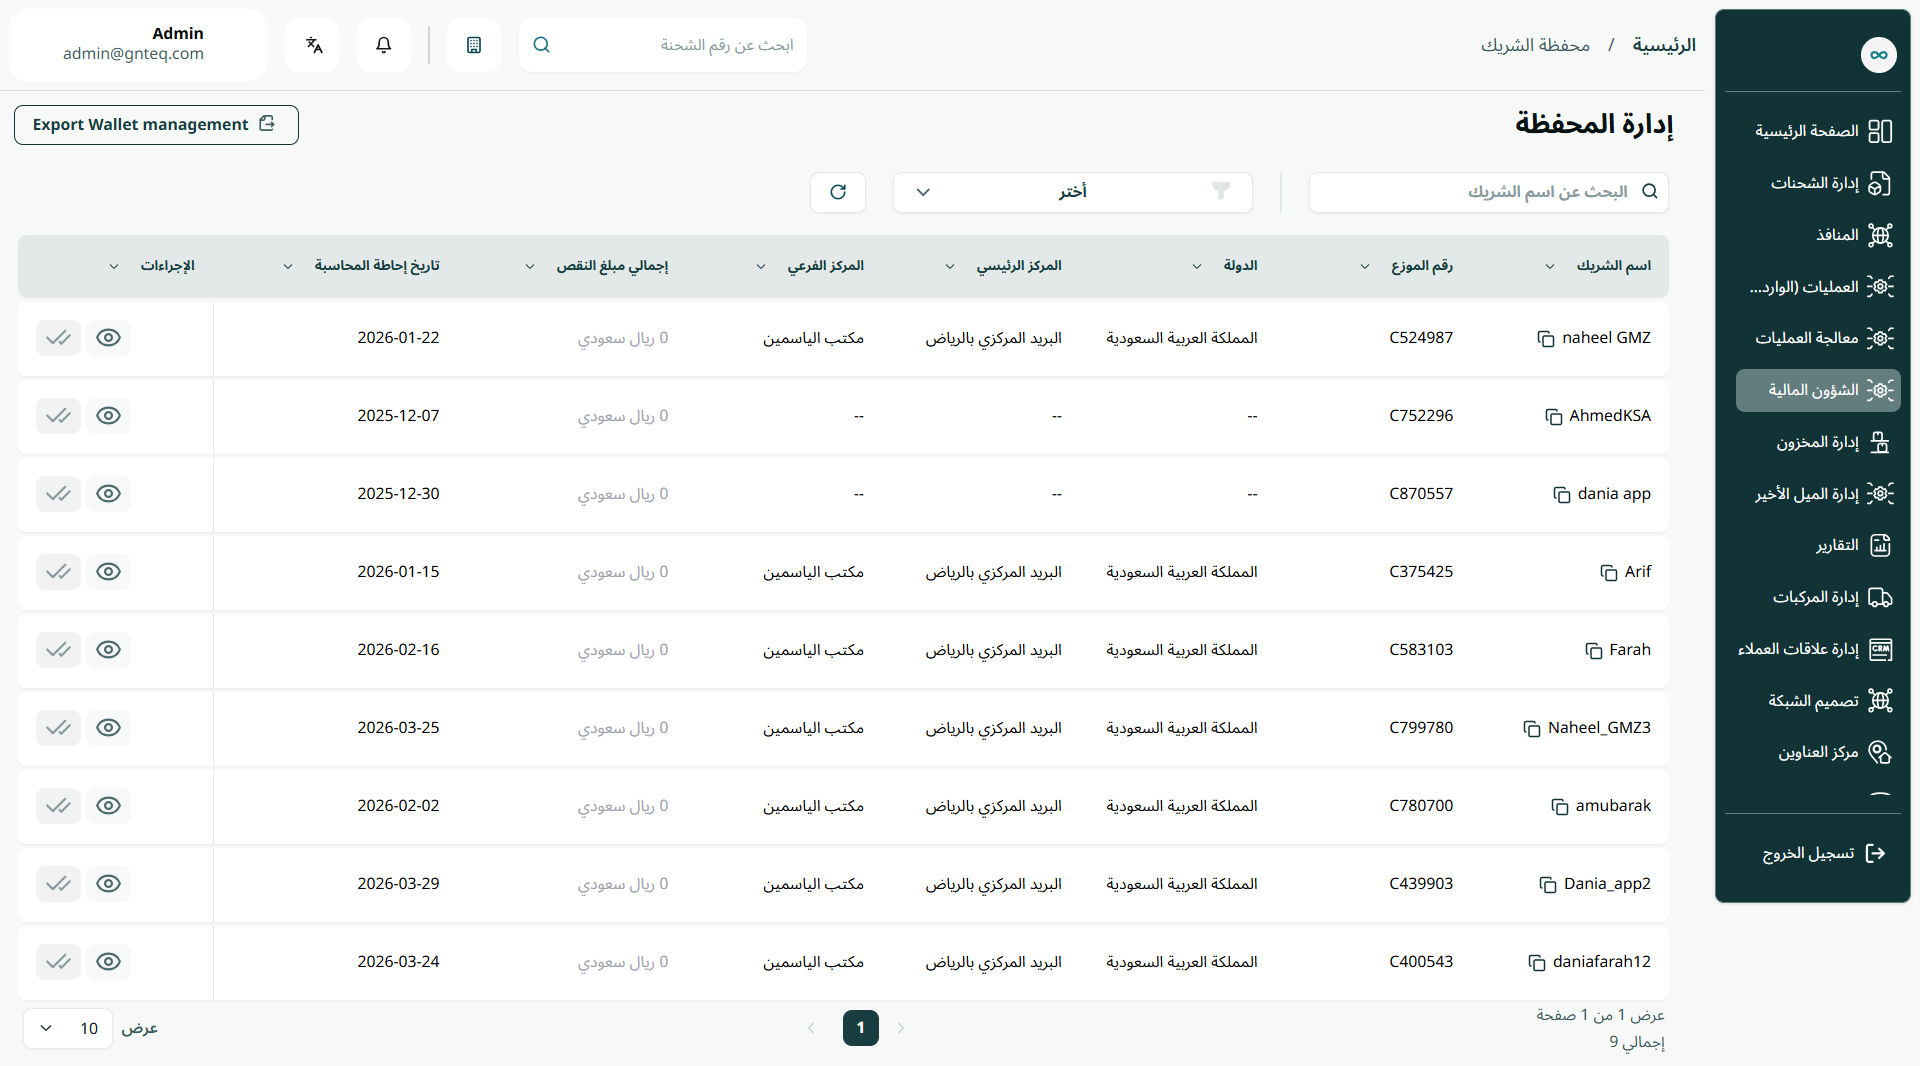Open إدارة المخزون in the sidebar
This screenshot has height=1066, width=1920.
[x=1818, y=442]
